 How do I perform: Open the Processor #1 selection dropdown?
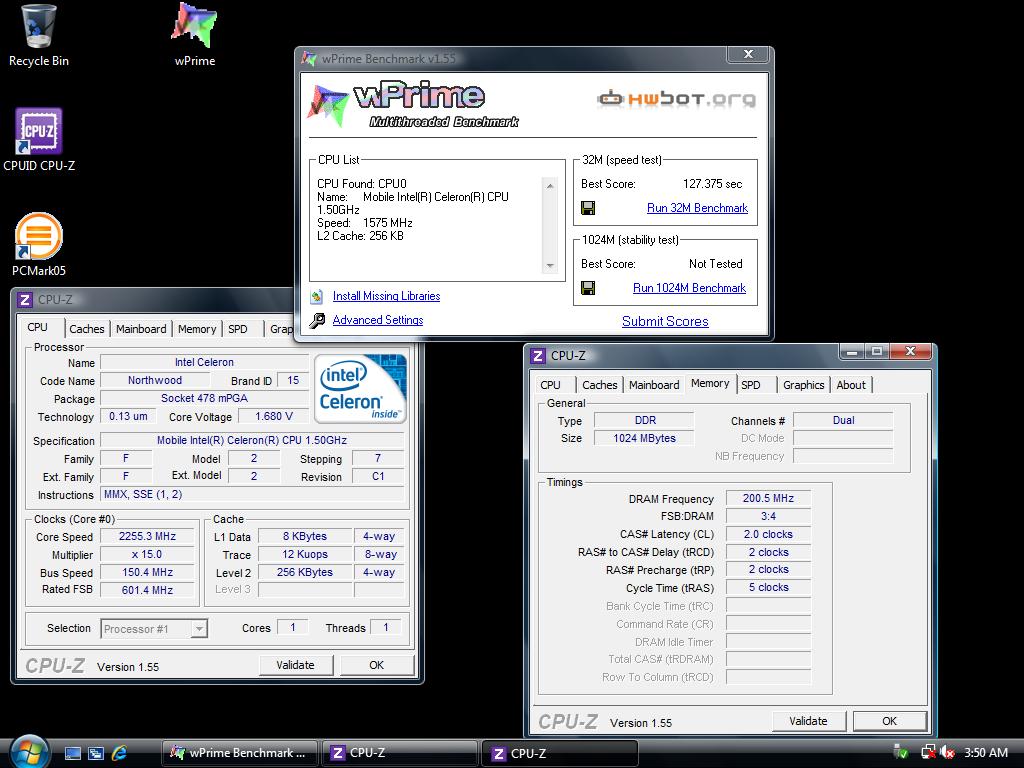154,629
